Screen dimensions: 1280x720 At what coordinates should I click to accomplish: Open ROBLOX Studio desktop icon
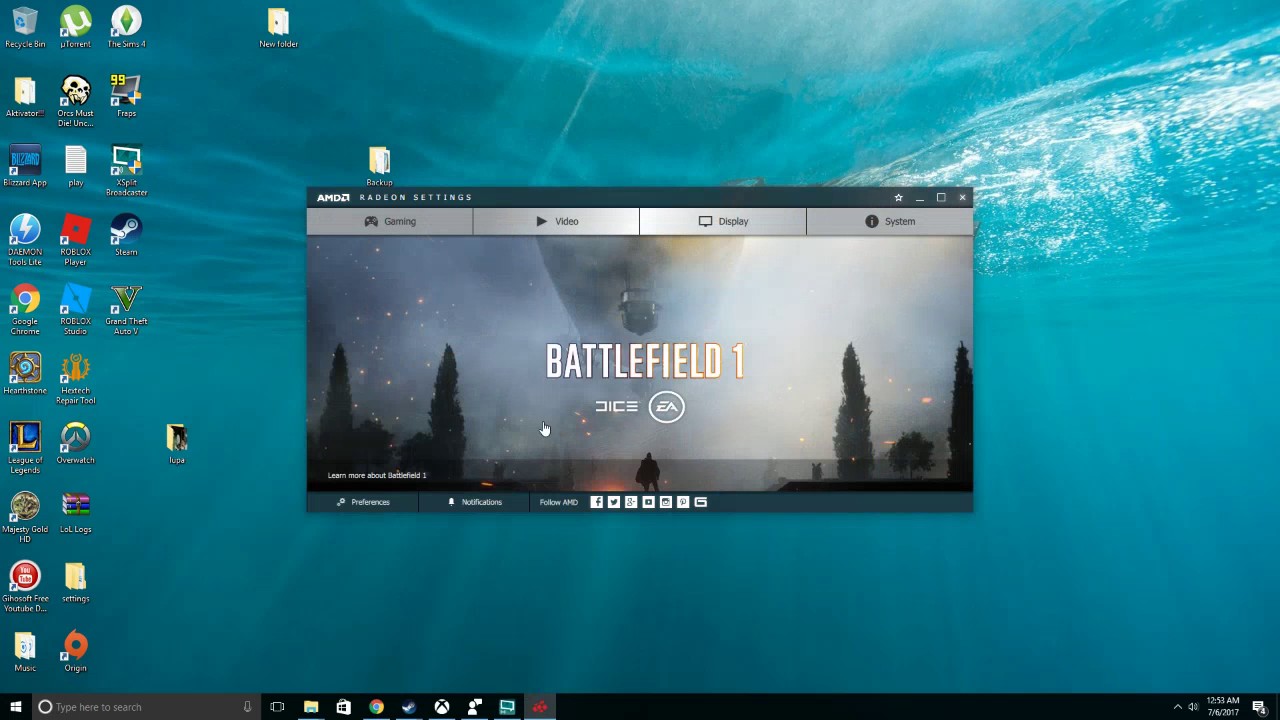tap(75, 309)
